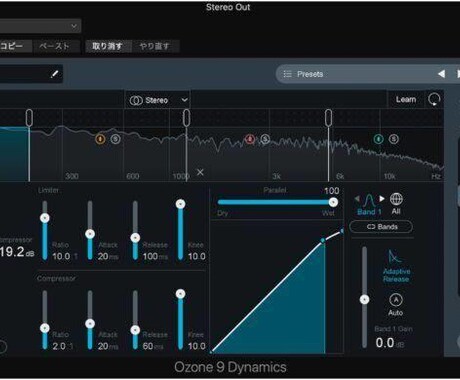Image resolution: width=460 pixels, height=380 pixels.
Task: Click the Compressor Ratio value 2.0
Action: pos(59,346)
